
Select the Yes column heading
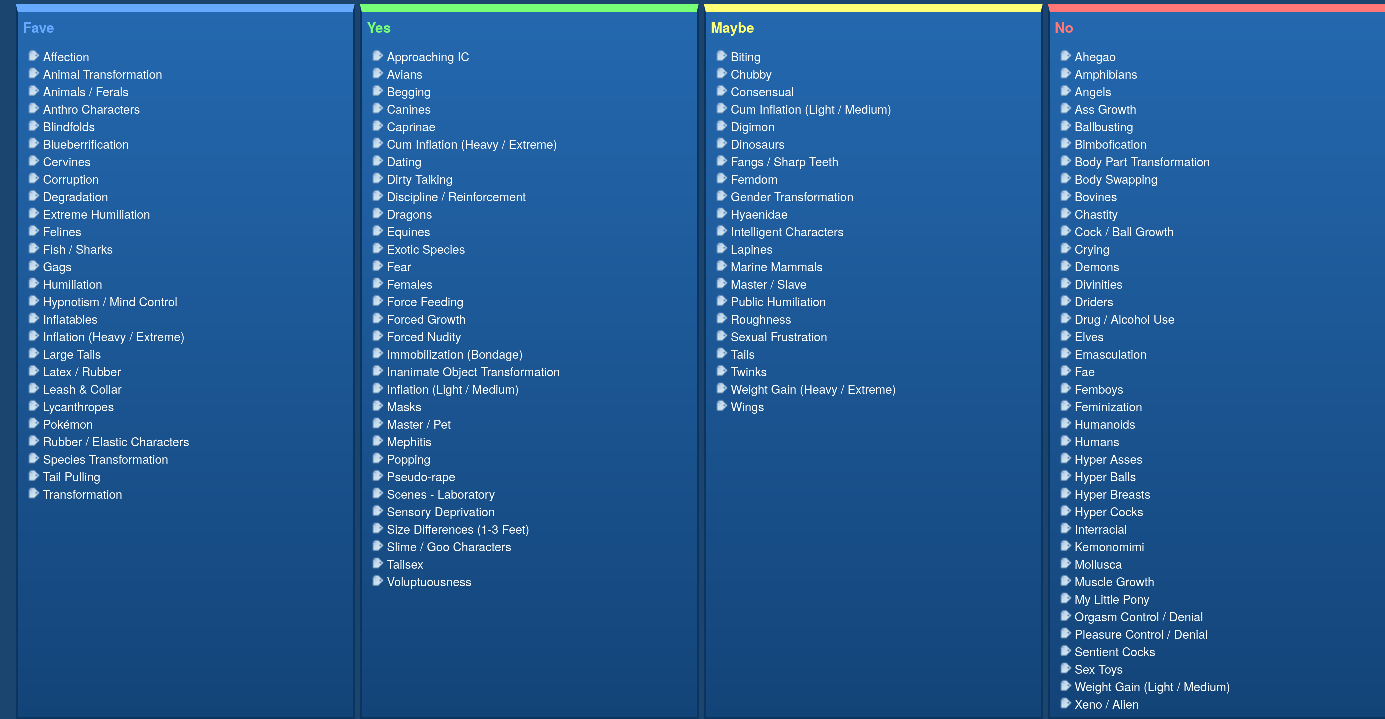pos(379,28)
